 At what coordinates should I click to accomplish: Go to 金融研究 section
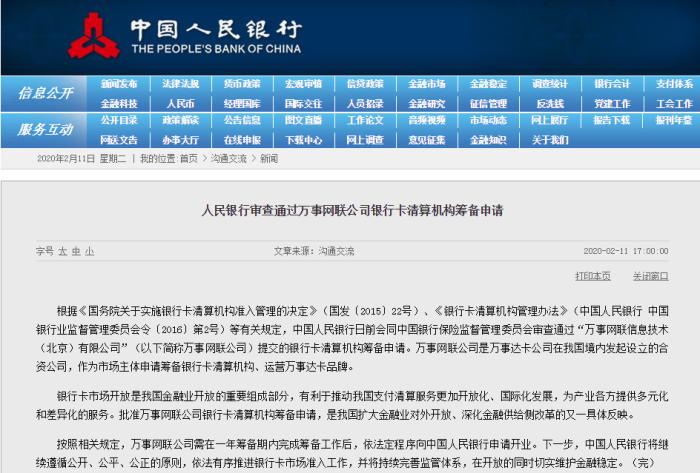[427, 104]
